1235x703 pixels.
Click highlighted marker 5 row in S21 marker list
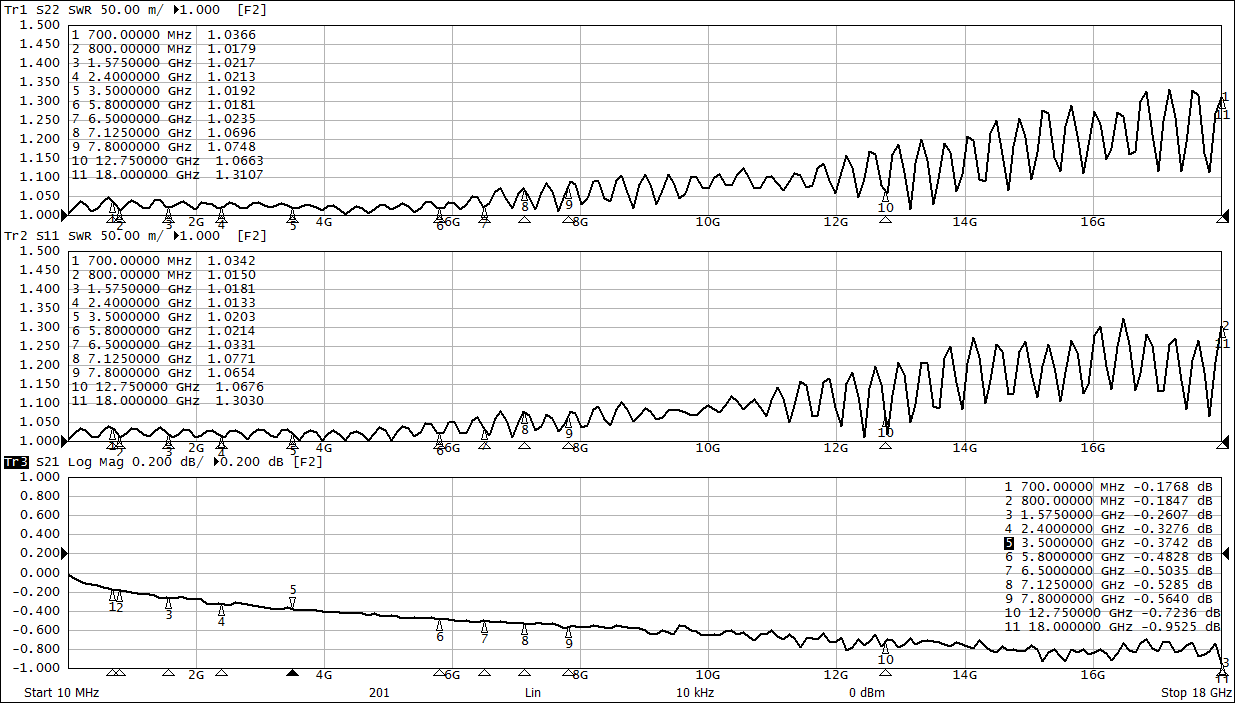tap(1108, 543)
